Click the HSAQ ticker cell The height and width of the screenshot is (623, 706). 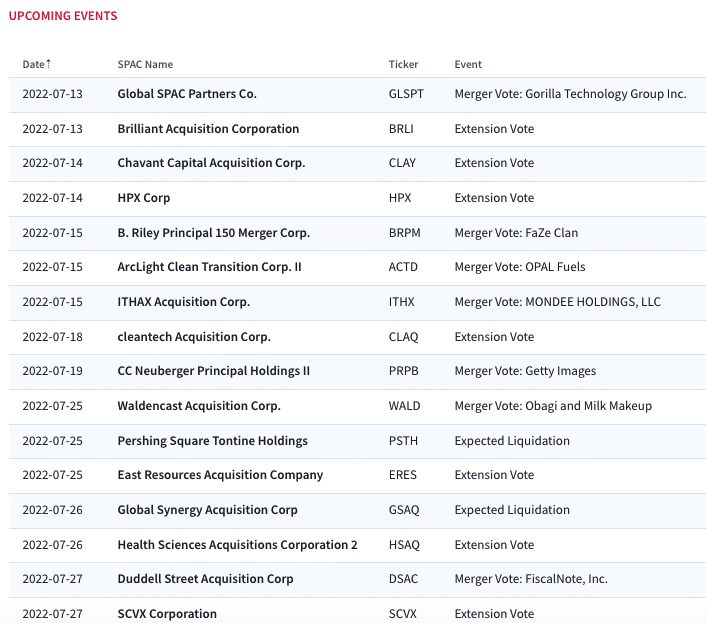(404, 545)
